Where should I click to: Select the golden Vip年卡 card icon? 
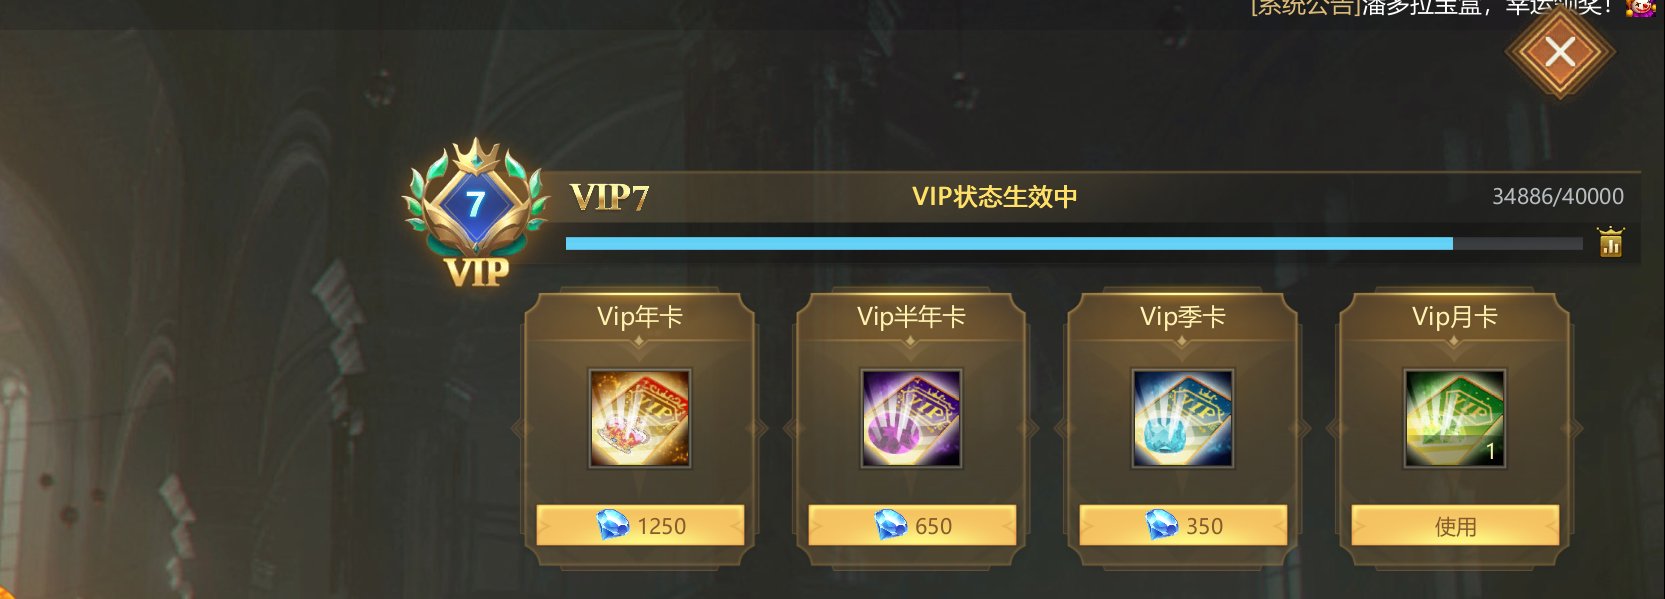pos(640,418)
